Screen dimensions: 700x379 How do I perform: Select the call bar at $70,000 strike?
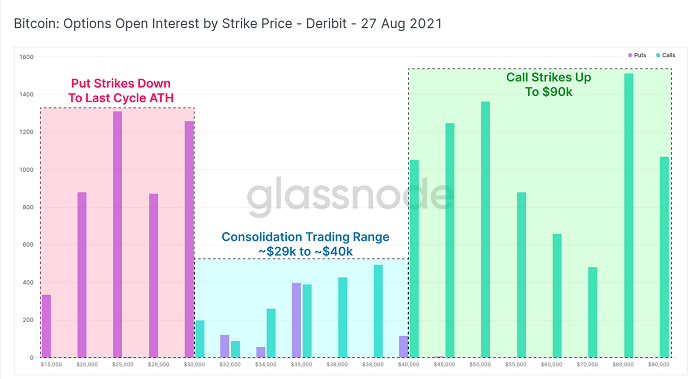point(592,312)
